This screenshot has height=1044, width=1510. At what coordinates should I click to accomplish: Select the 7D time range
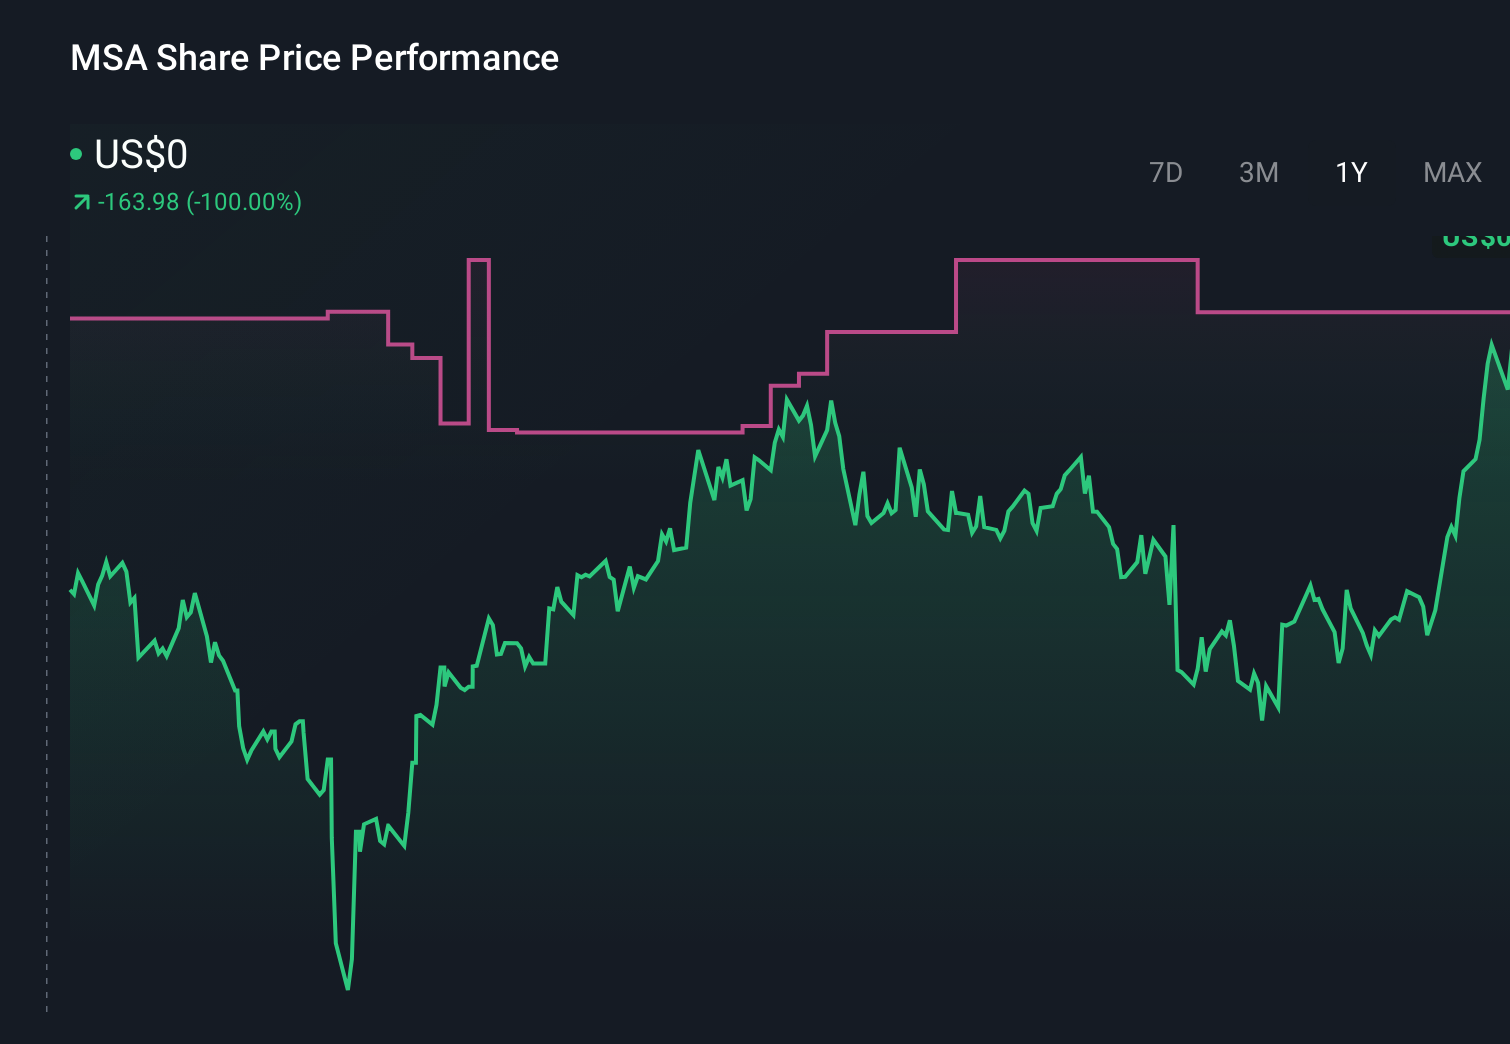point(1166,172)
